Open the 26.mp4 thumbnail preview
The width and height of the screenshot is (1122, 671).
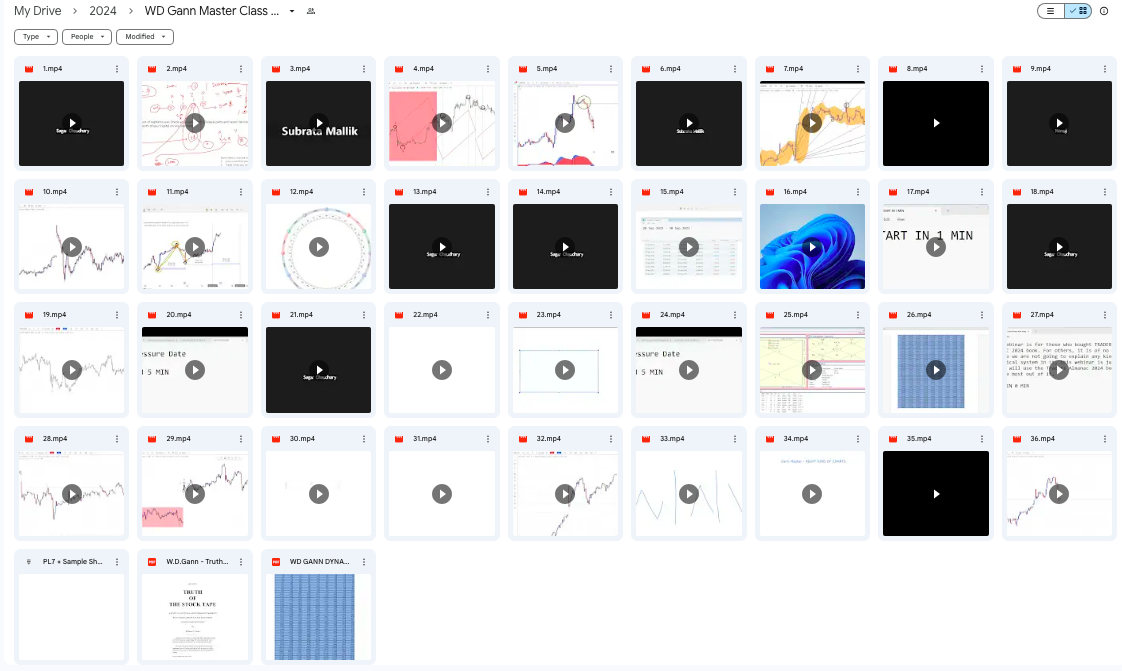tap(935, 369)
